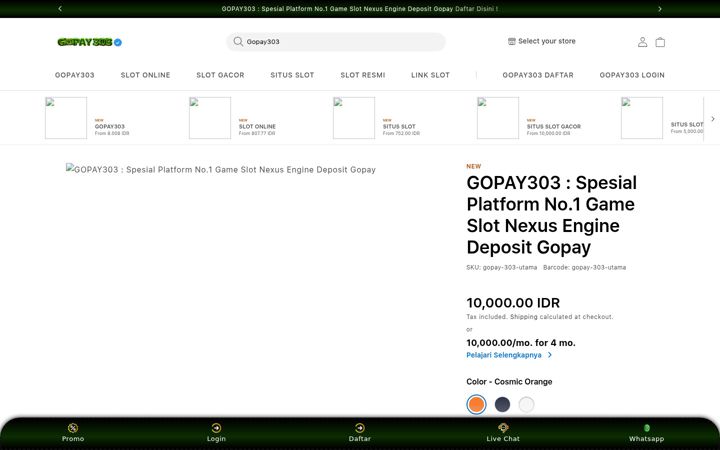This screenshot has height=450, width=720.
Task: Click the Barcode: gopay-303-utama text
Action: pyautogui.click(x=584, y=267)
